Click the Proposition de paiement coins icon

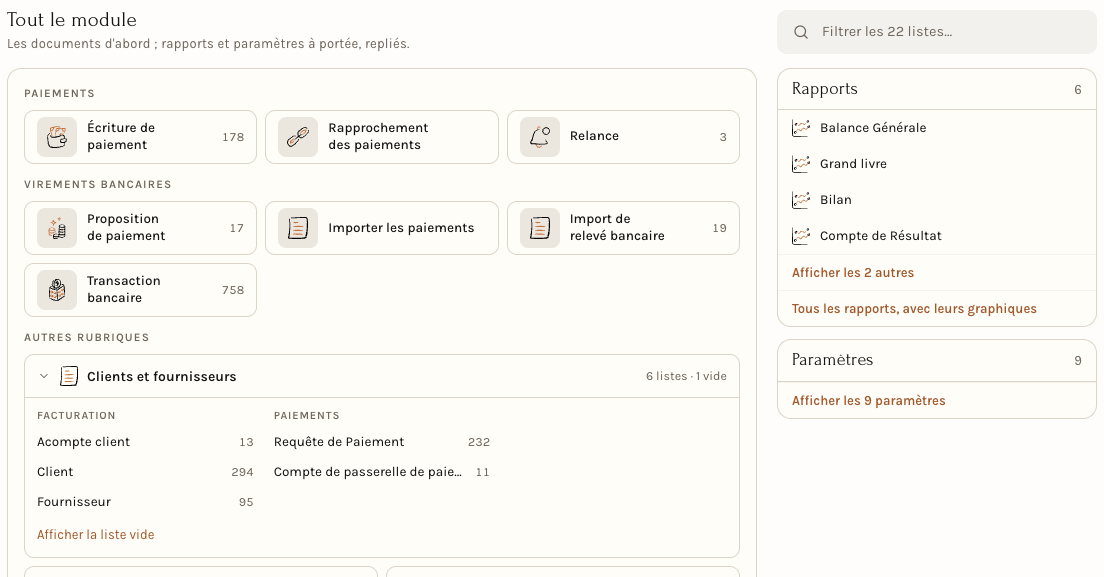tap(57, 228)
